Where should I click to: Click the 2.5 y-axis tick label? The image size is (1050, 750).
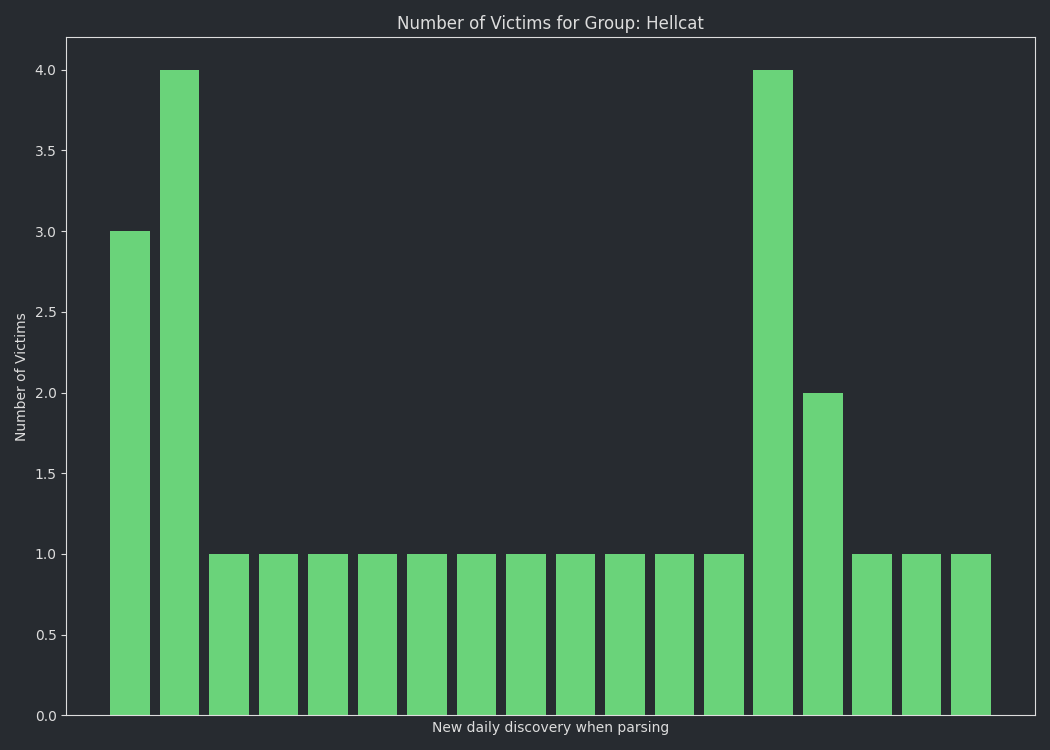(x=46, y=313)
